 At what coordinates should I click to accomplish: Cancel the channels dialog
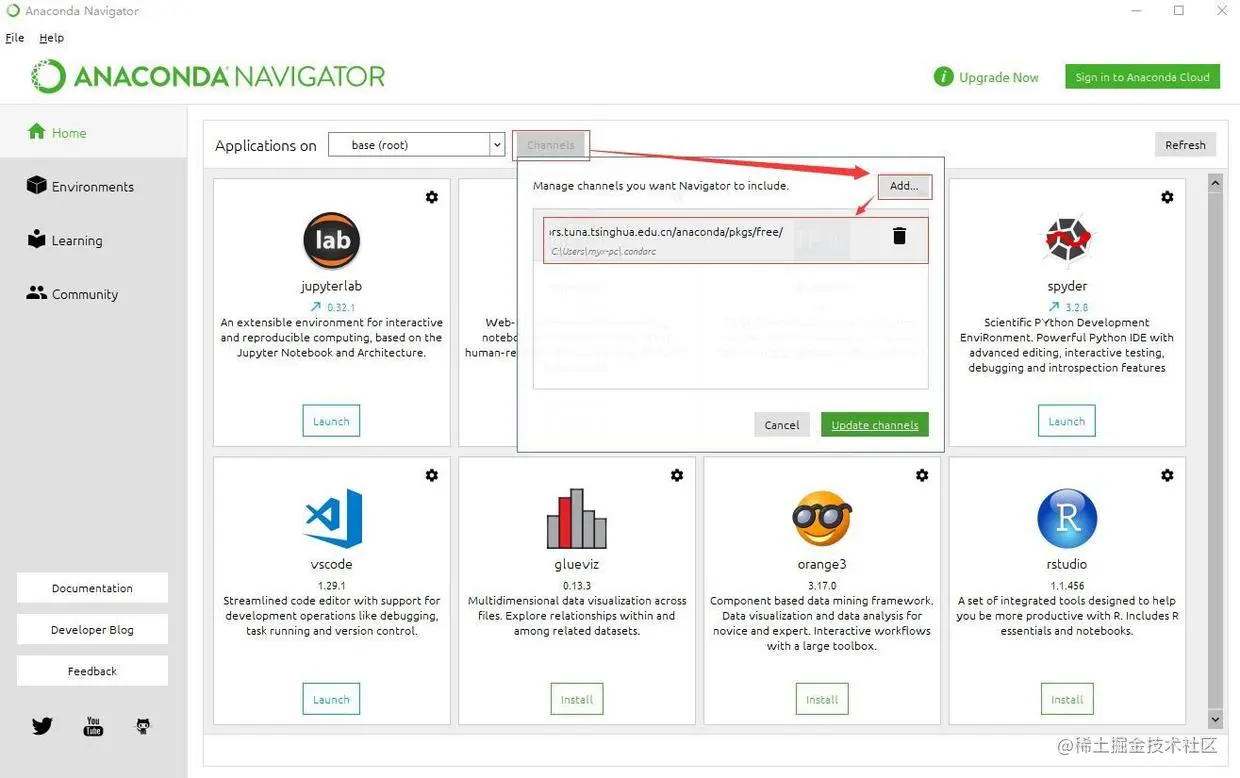pos(782,425)
